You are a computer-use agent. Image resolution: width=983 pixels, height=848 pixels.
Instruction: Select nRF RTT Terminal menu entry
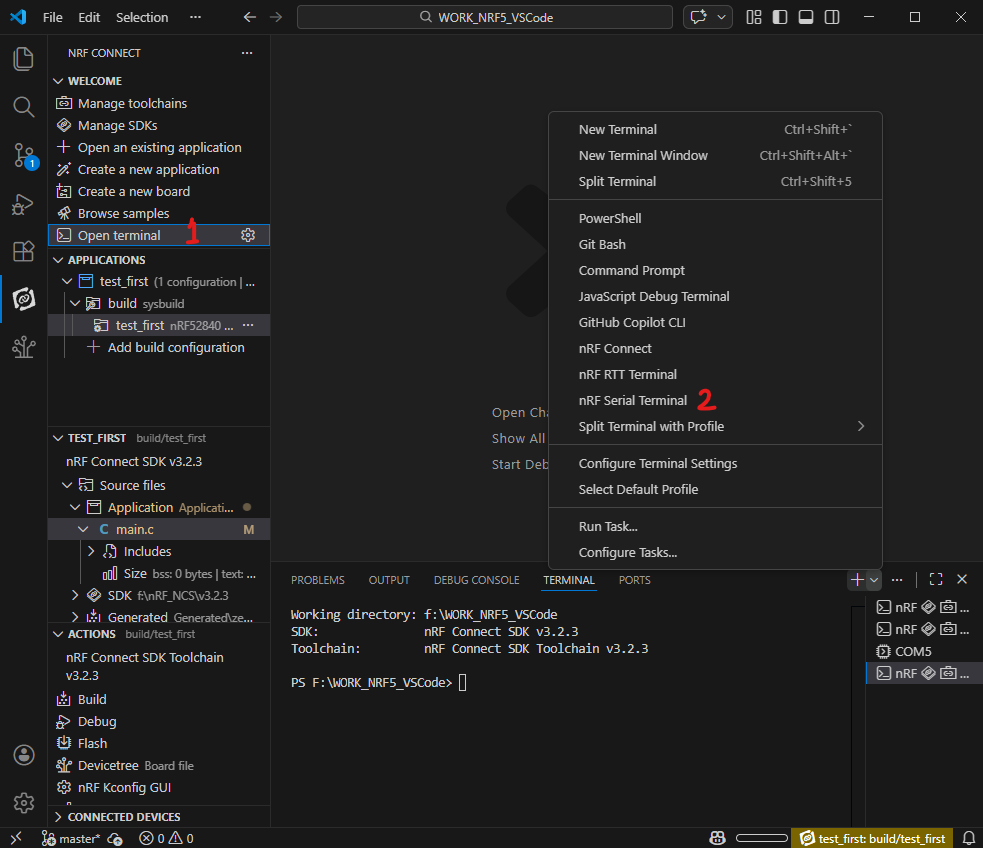[x=715, y=375]
